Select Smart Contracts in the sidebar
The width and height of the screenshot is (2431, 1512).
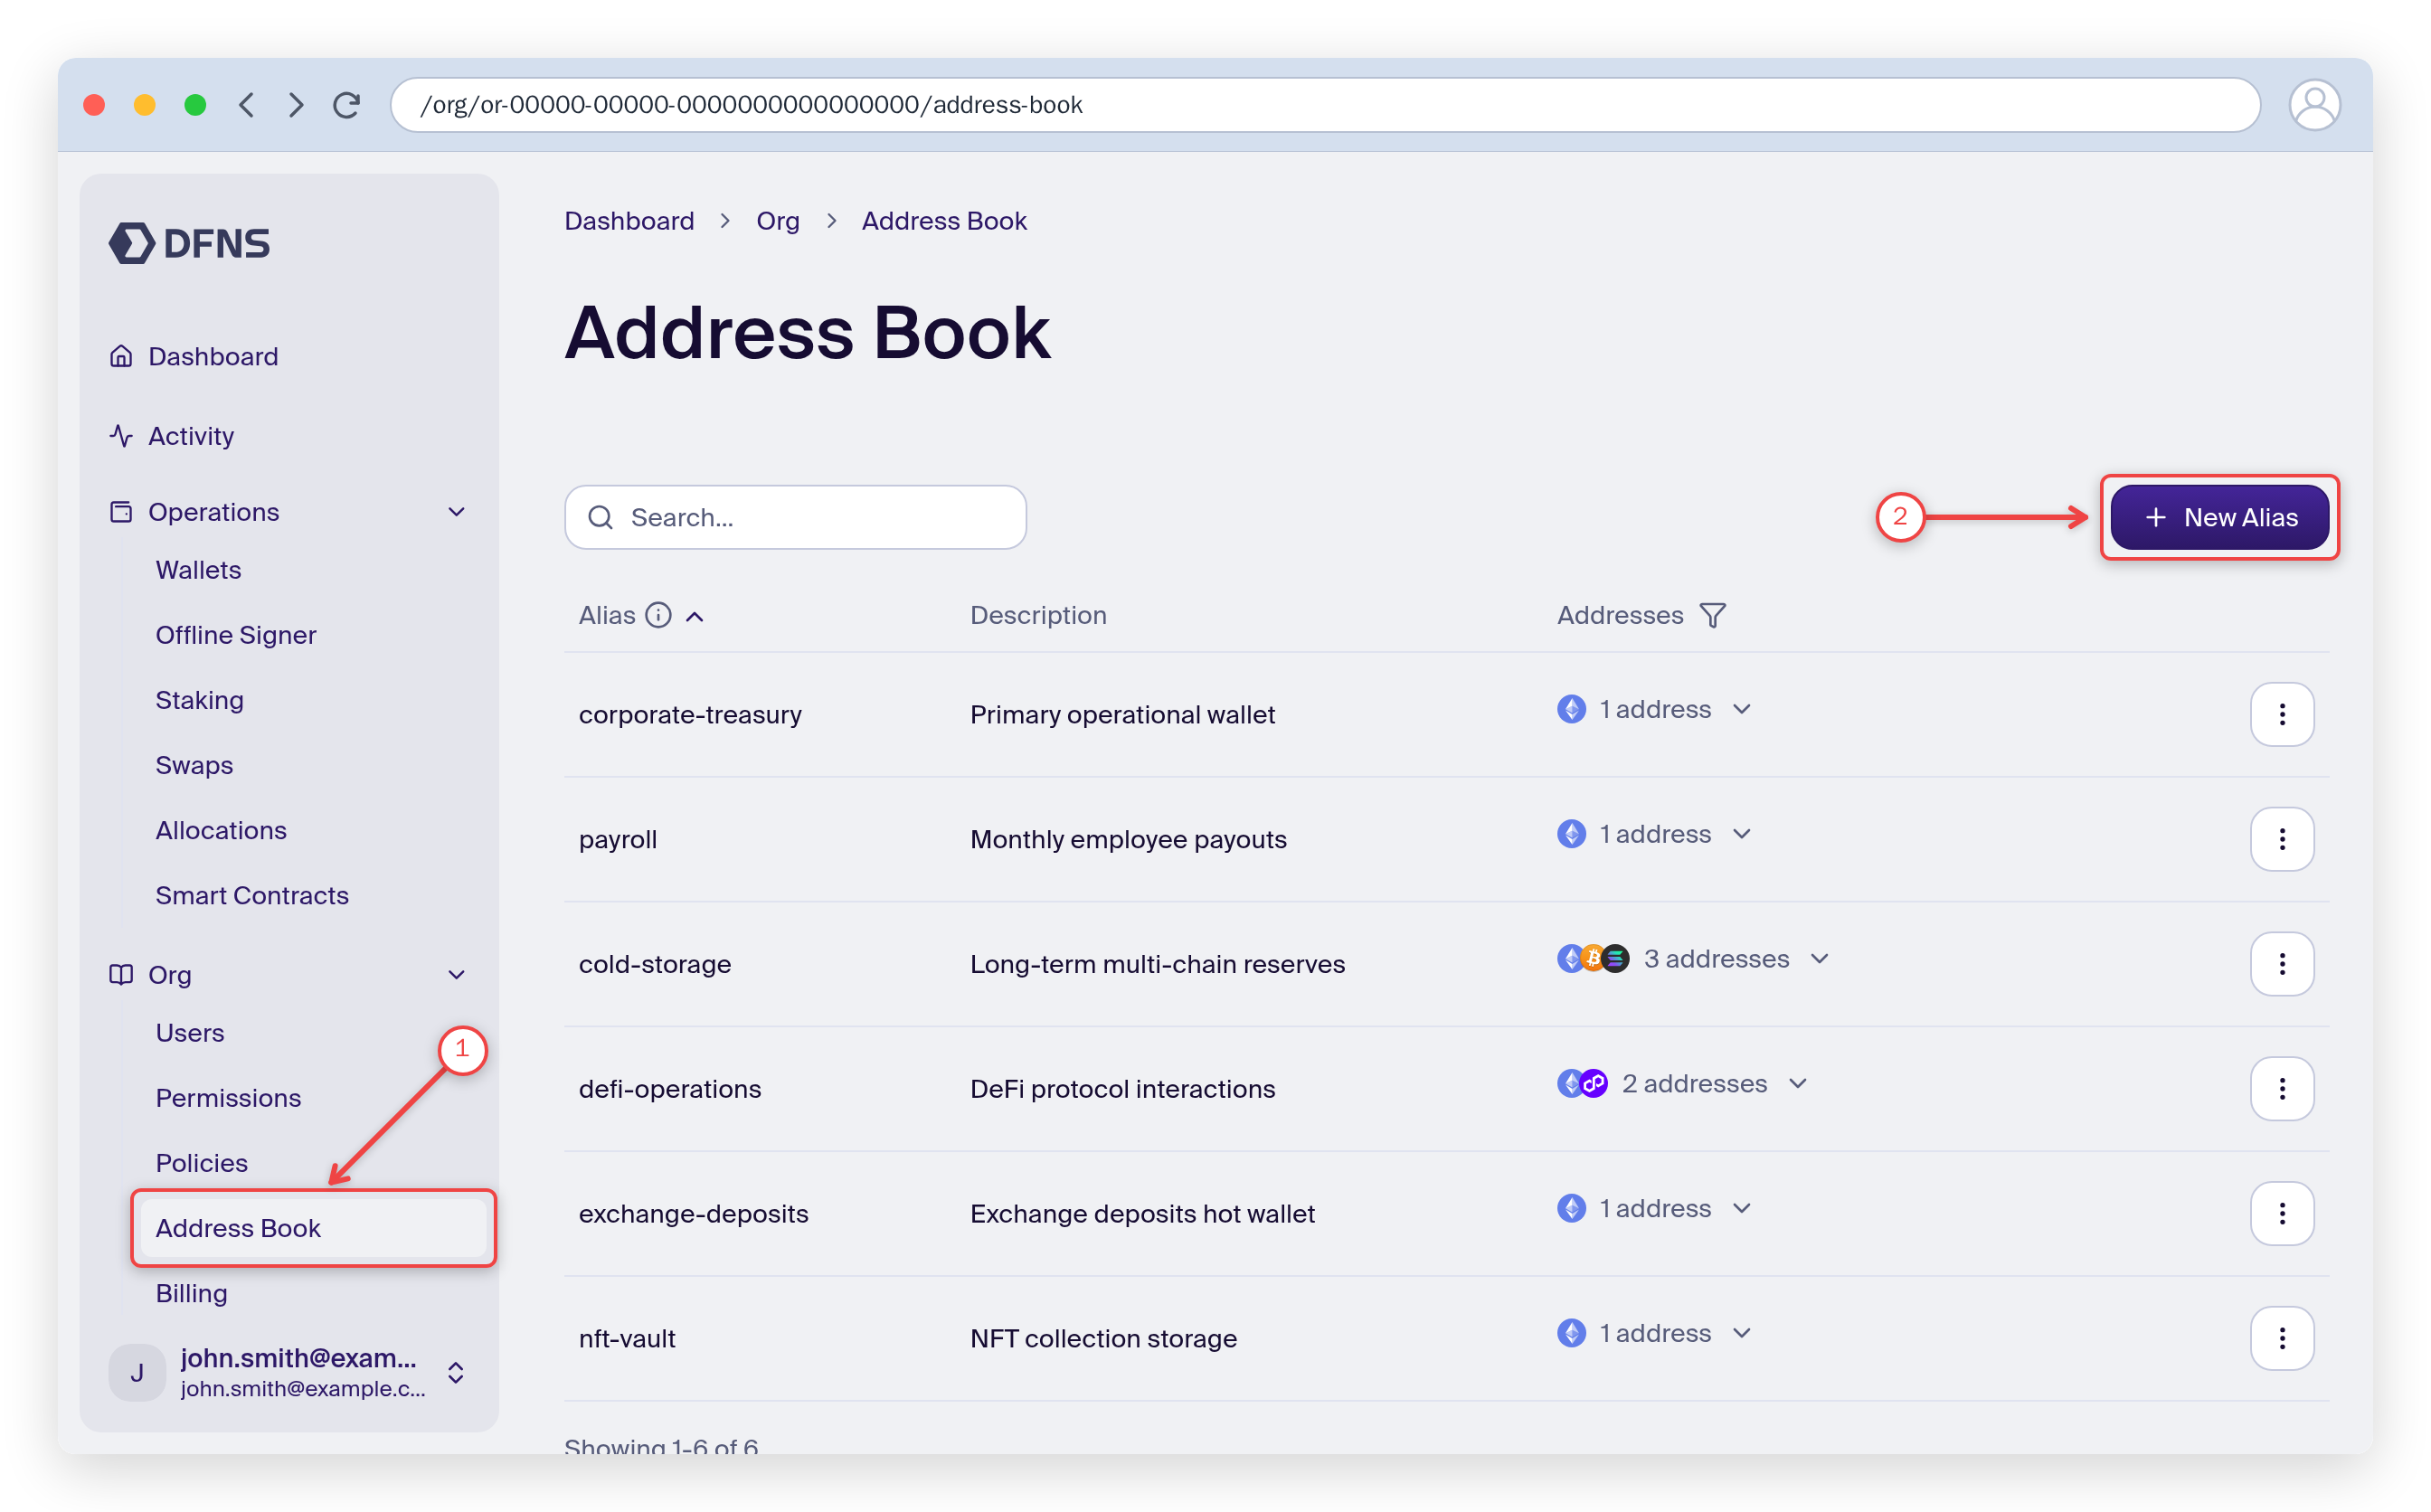(x=252, y=895)
